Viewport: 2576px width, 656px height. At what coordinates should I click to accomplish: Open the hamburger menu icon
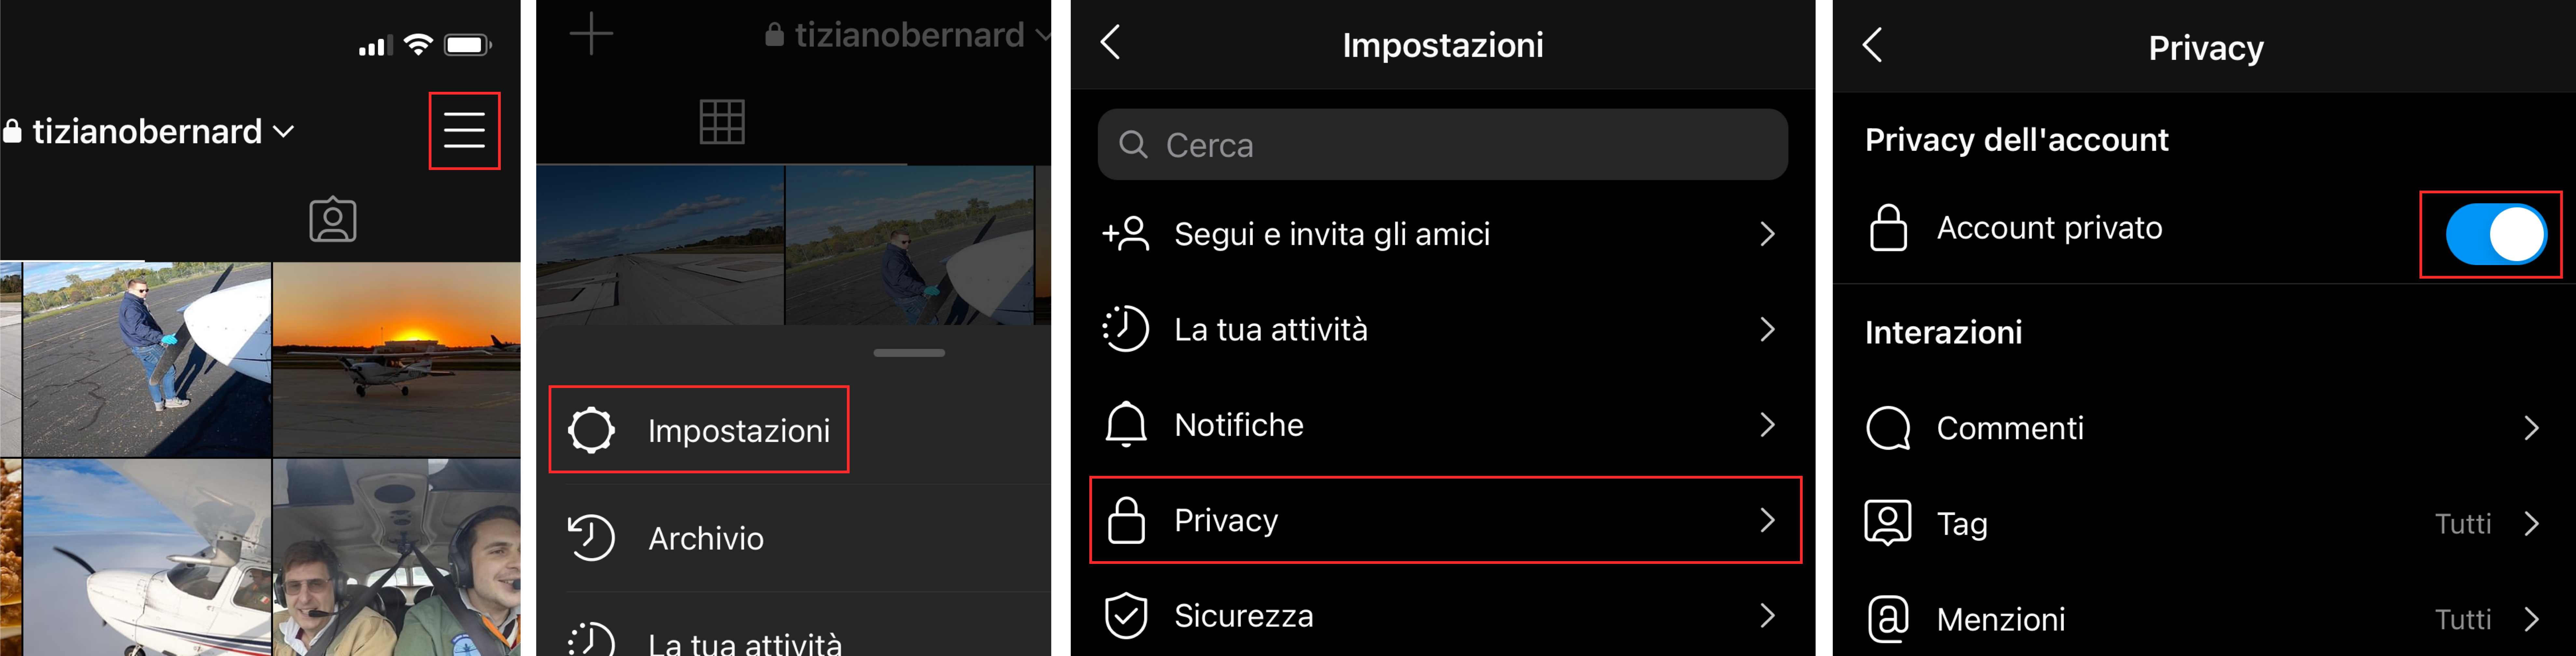coord(464,131)
